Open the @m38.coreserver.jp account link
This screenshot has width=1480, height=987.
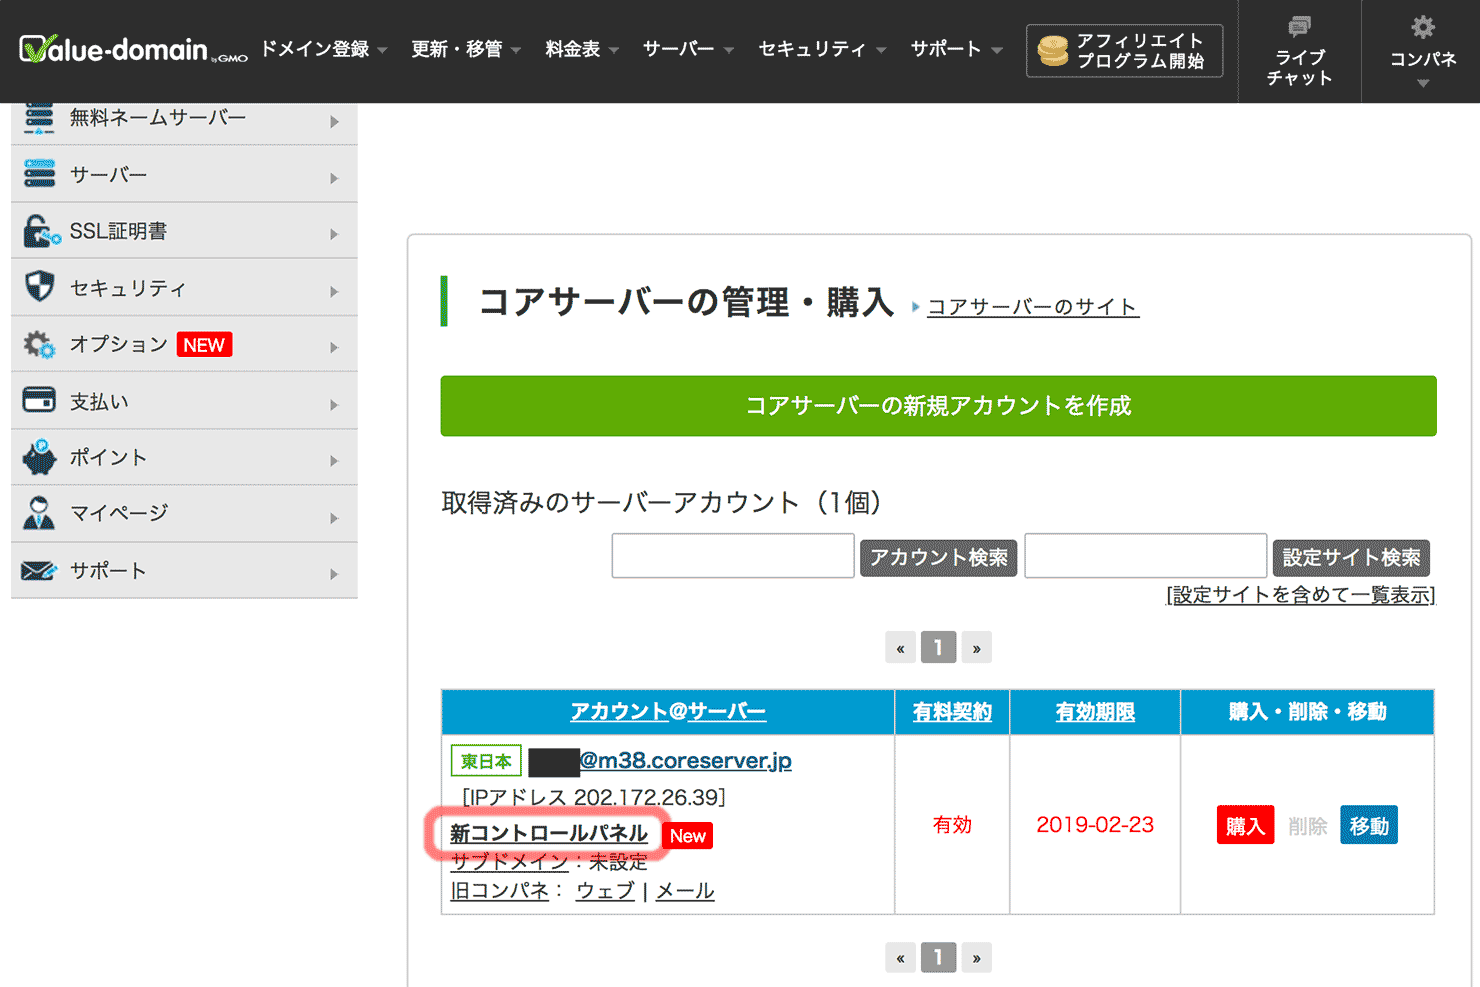point(686,761)
